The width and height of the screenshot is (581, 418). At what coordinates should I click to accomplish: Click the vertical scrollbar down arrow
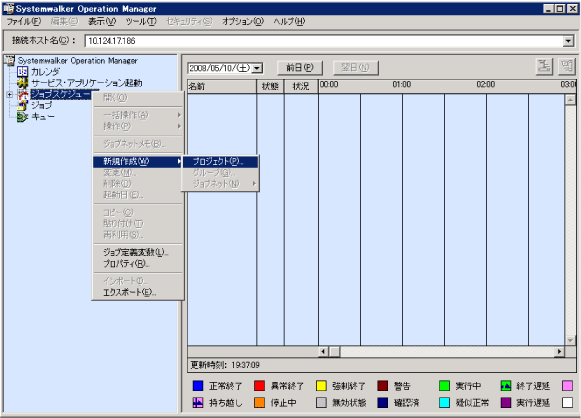point(570,340)
